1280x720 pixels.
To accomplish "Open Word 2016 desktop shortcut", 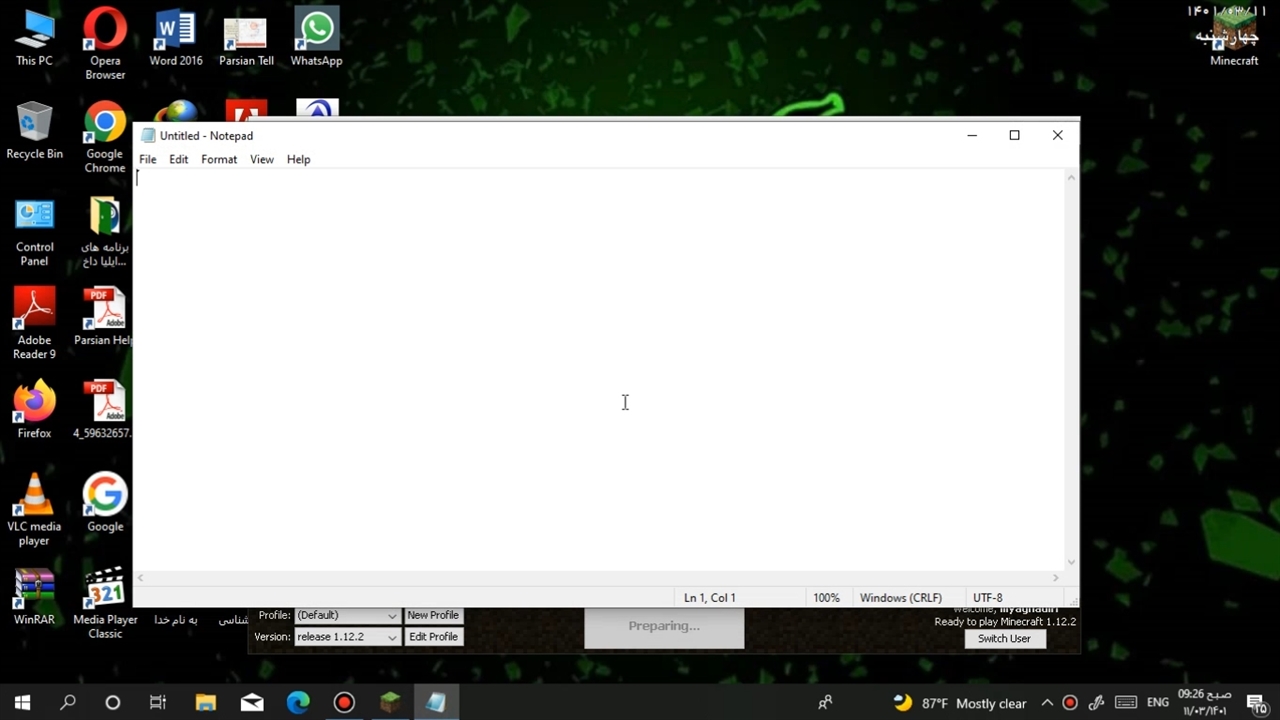I will pos(175,38).
